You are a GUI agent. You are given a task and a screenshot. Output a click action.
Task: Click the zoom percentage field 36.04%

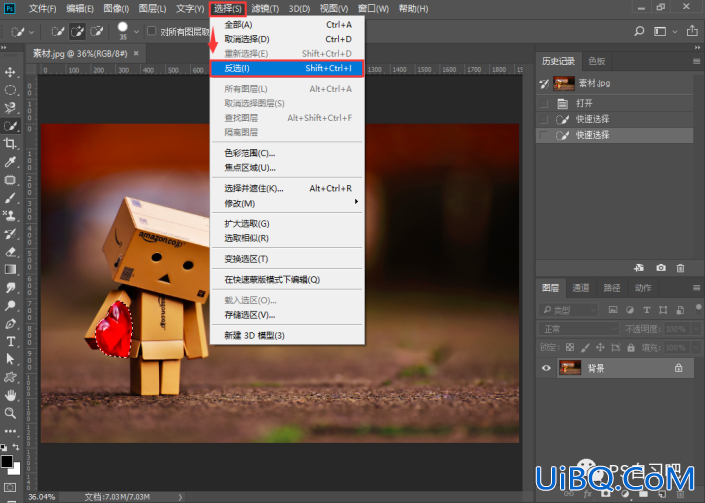[42, 497]
